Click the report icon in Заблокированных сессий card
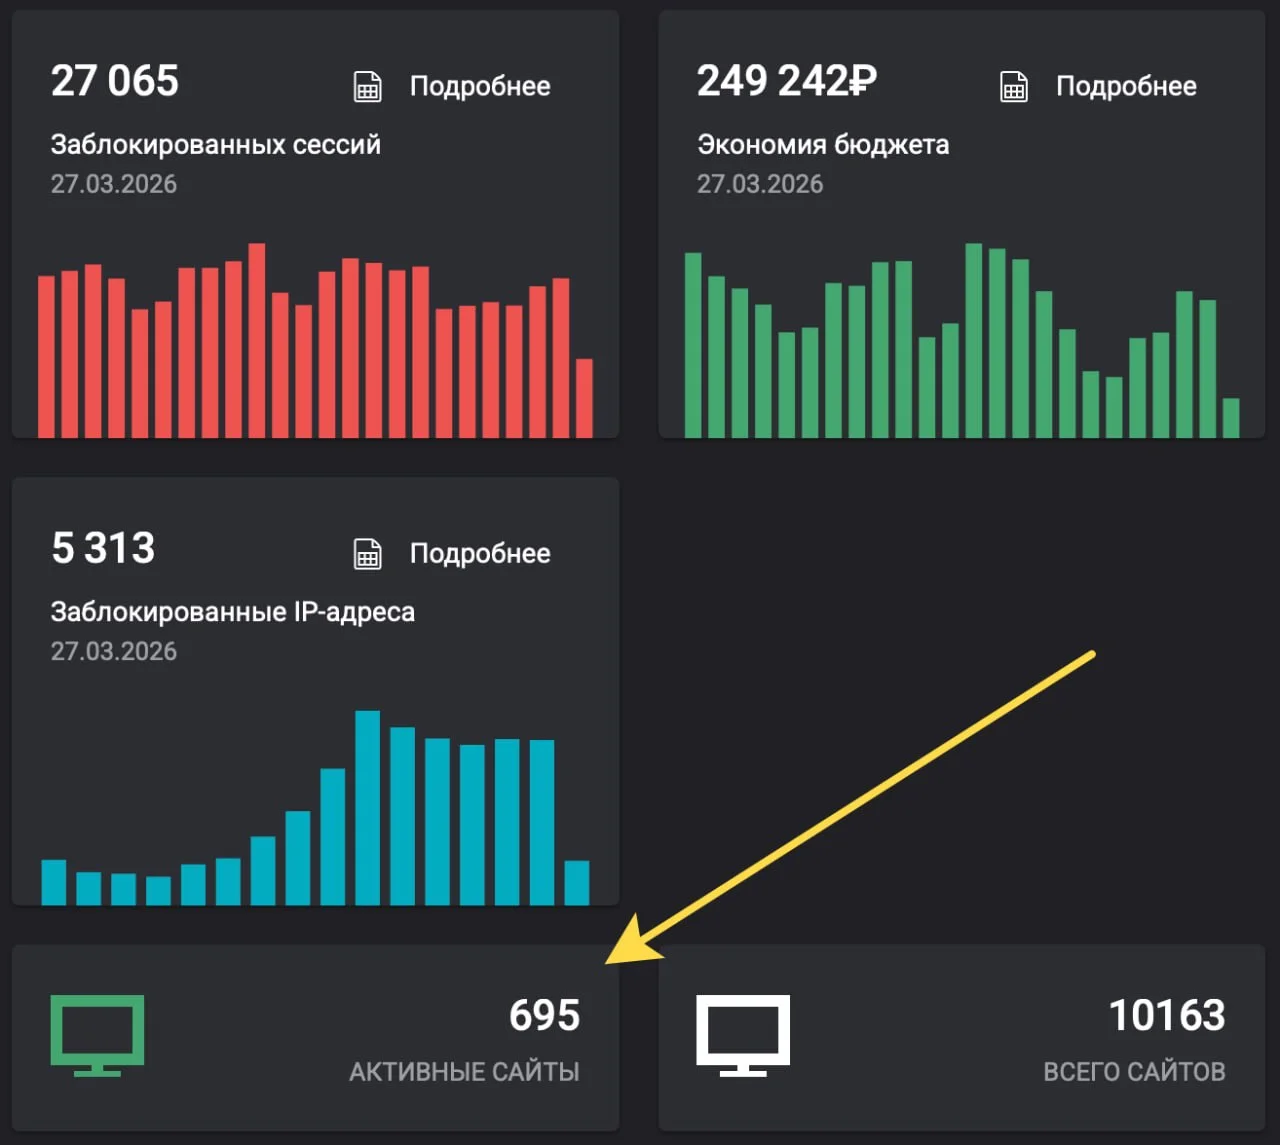This screenshot has width=1280, height=1145. pyautogui.click(x=367, y=87)
